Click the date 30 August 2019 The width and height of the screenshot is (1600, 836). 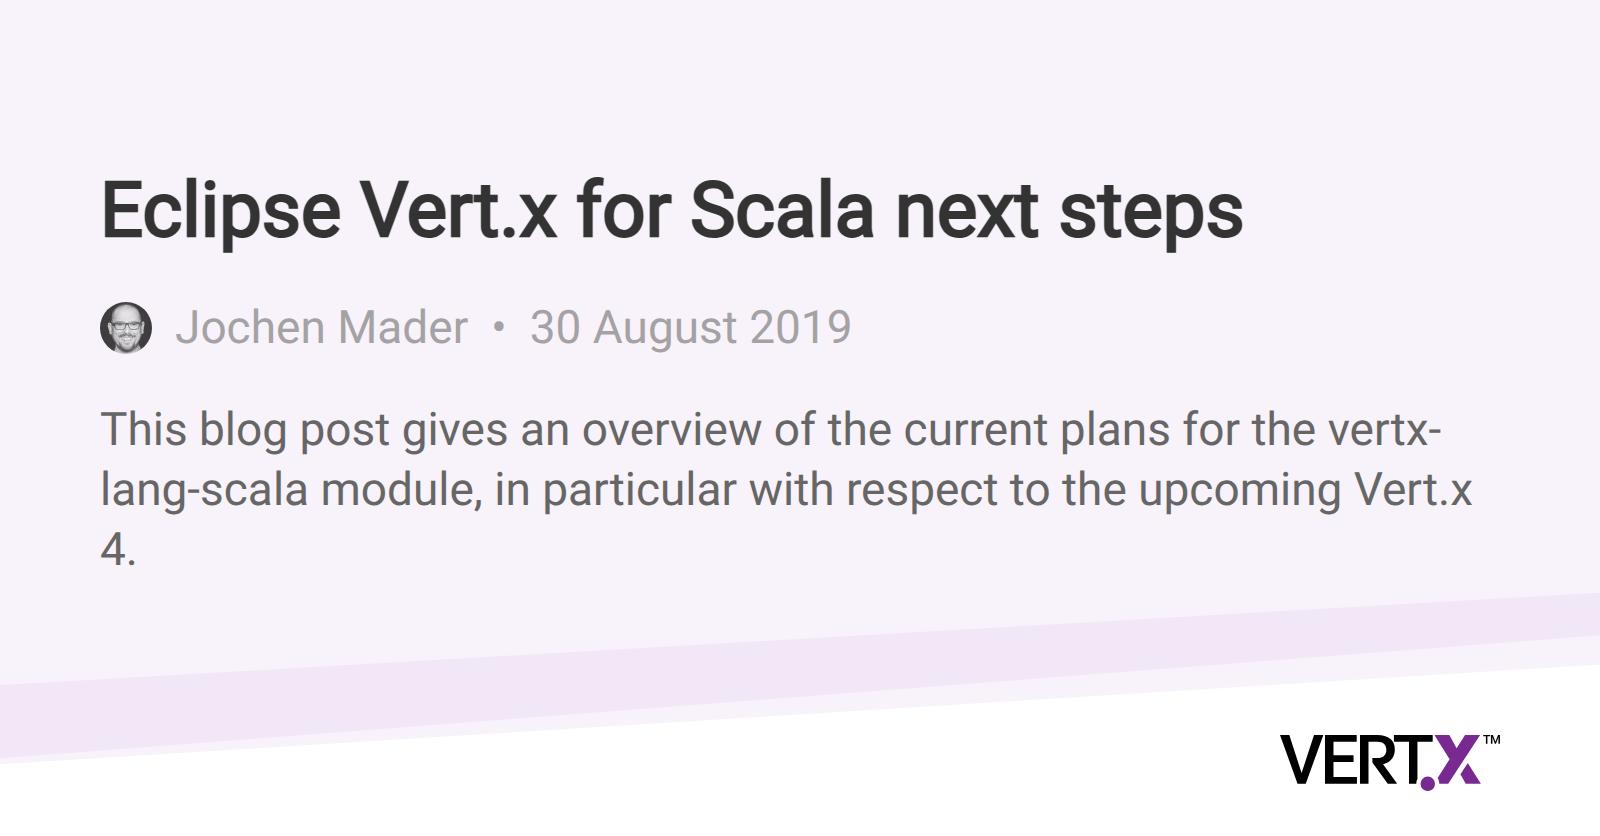click(x=691, y=327)
